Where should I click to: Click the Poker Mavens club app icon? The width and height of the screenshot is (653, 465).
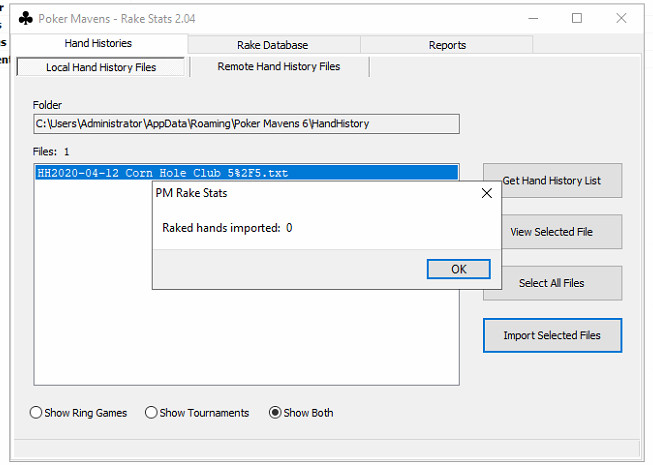(x=25, y=18)
